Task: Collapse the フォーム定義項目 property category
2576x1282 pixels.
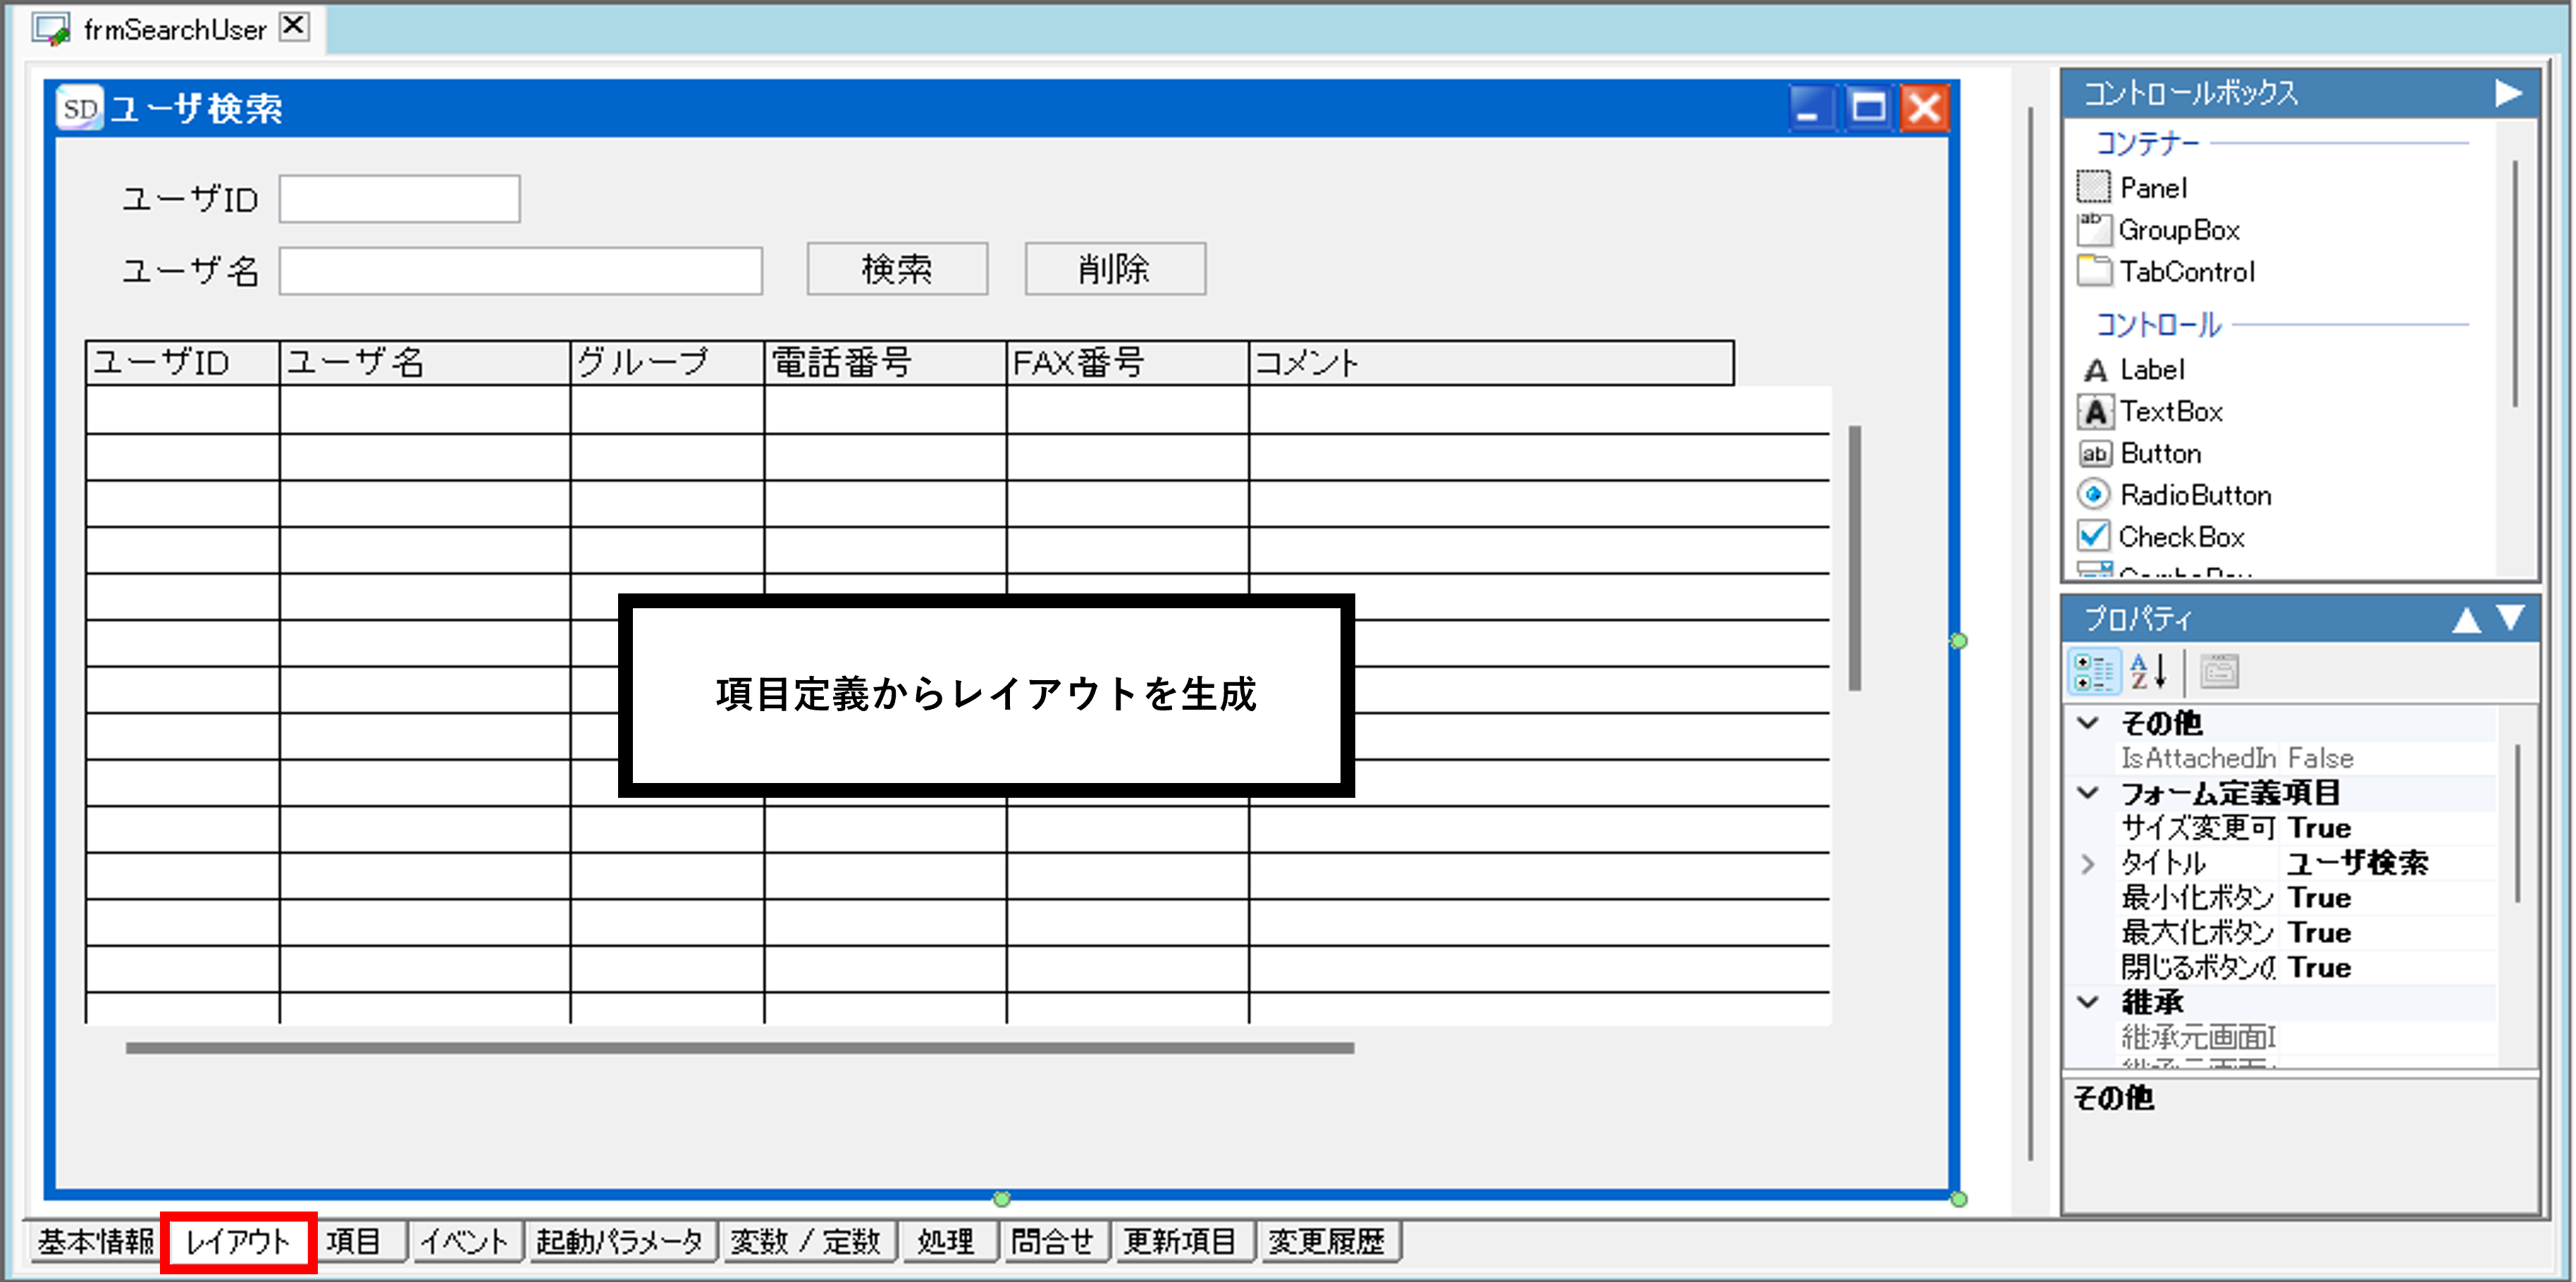Action: click(x=2088, y=793)
